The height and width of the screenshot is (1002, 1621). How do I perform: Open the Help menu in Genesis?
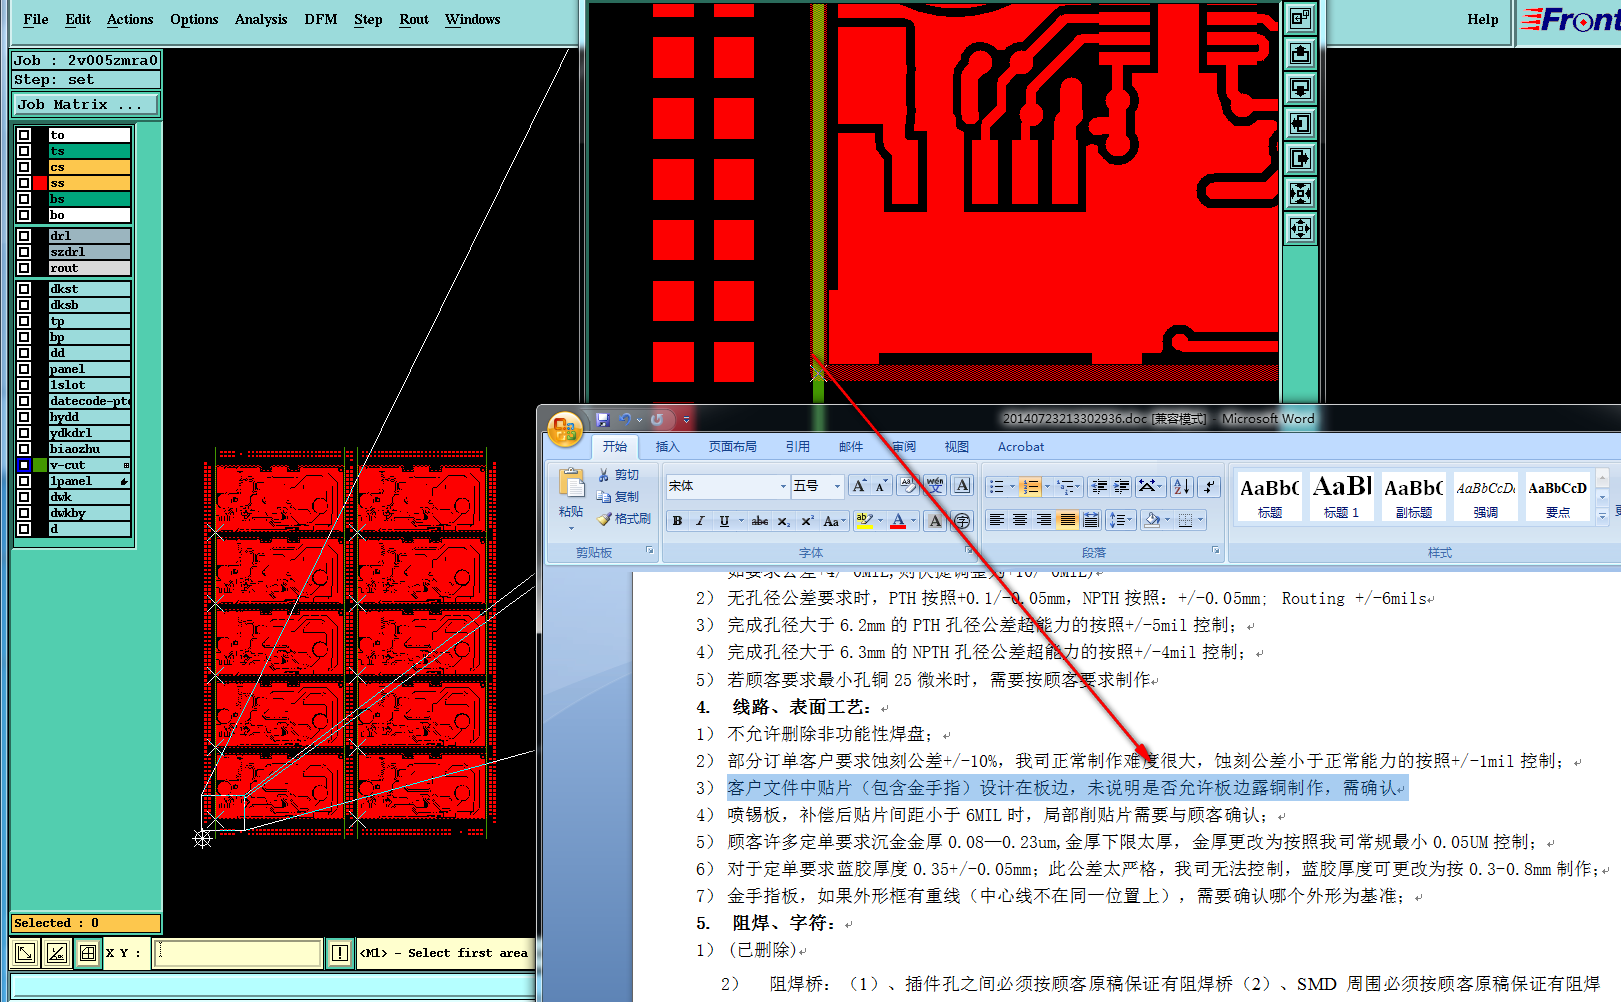point(1482,19)
